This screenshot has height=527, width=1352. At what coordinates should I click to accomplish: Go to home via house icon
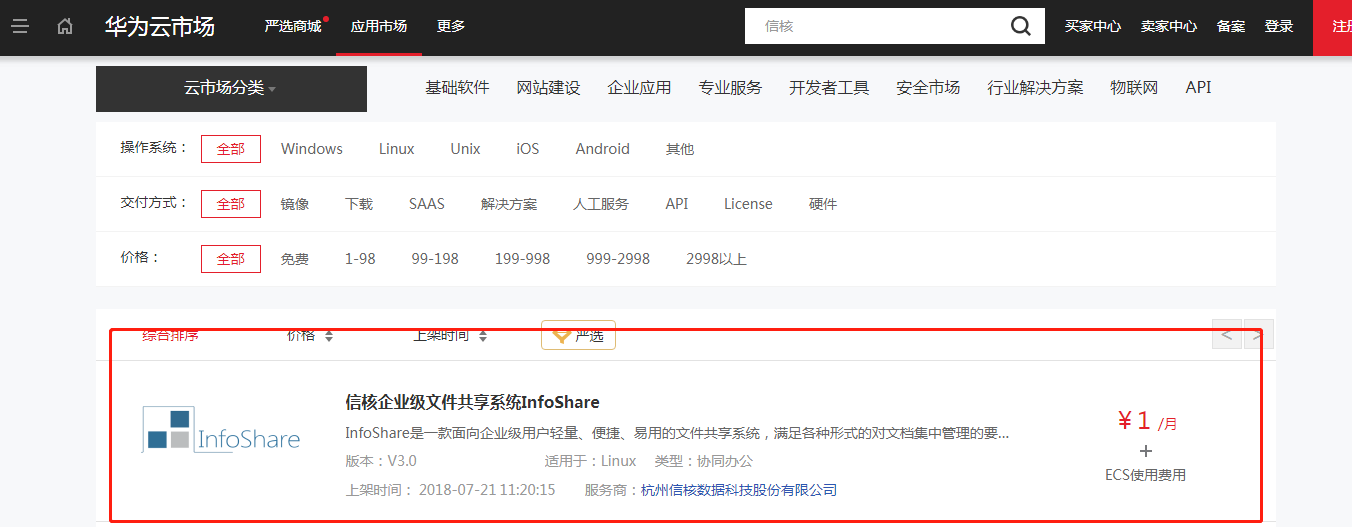pyautogui.click(x=65, y=27)
